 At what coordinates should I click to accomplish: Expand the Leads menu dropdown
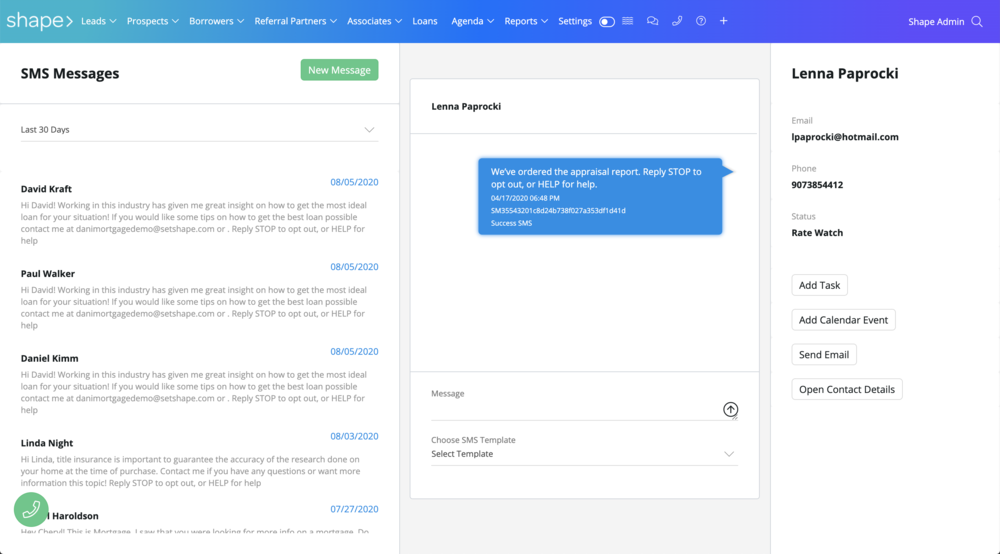click(98, 21)
